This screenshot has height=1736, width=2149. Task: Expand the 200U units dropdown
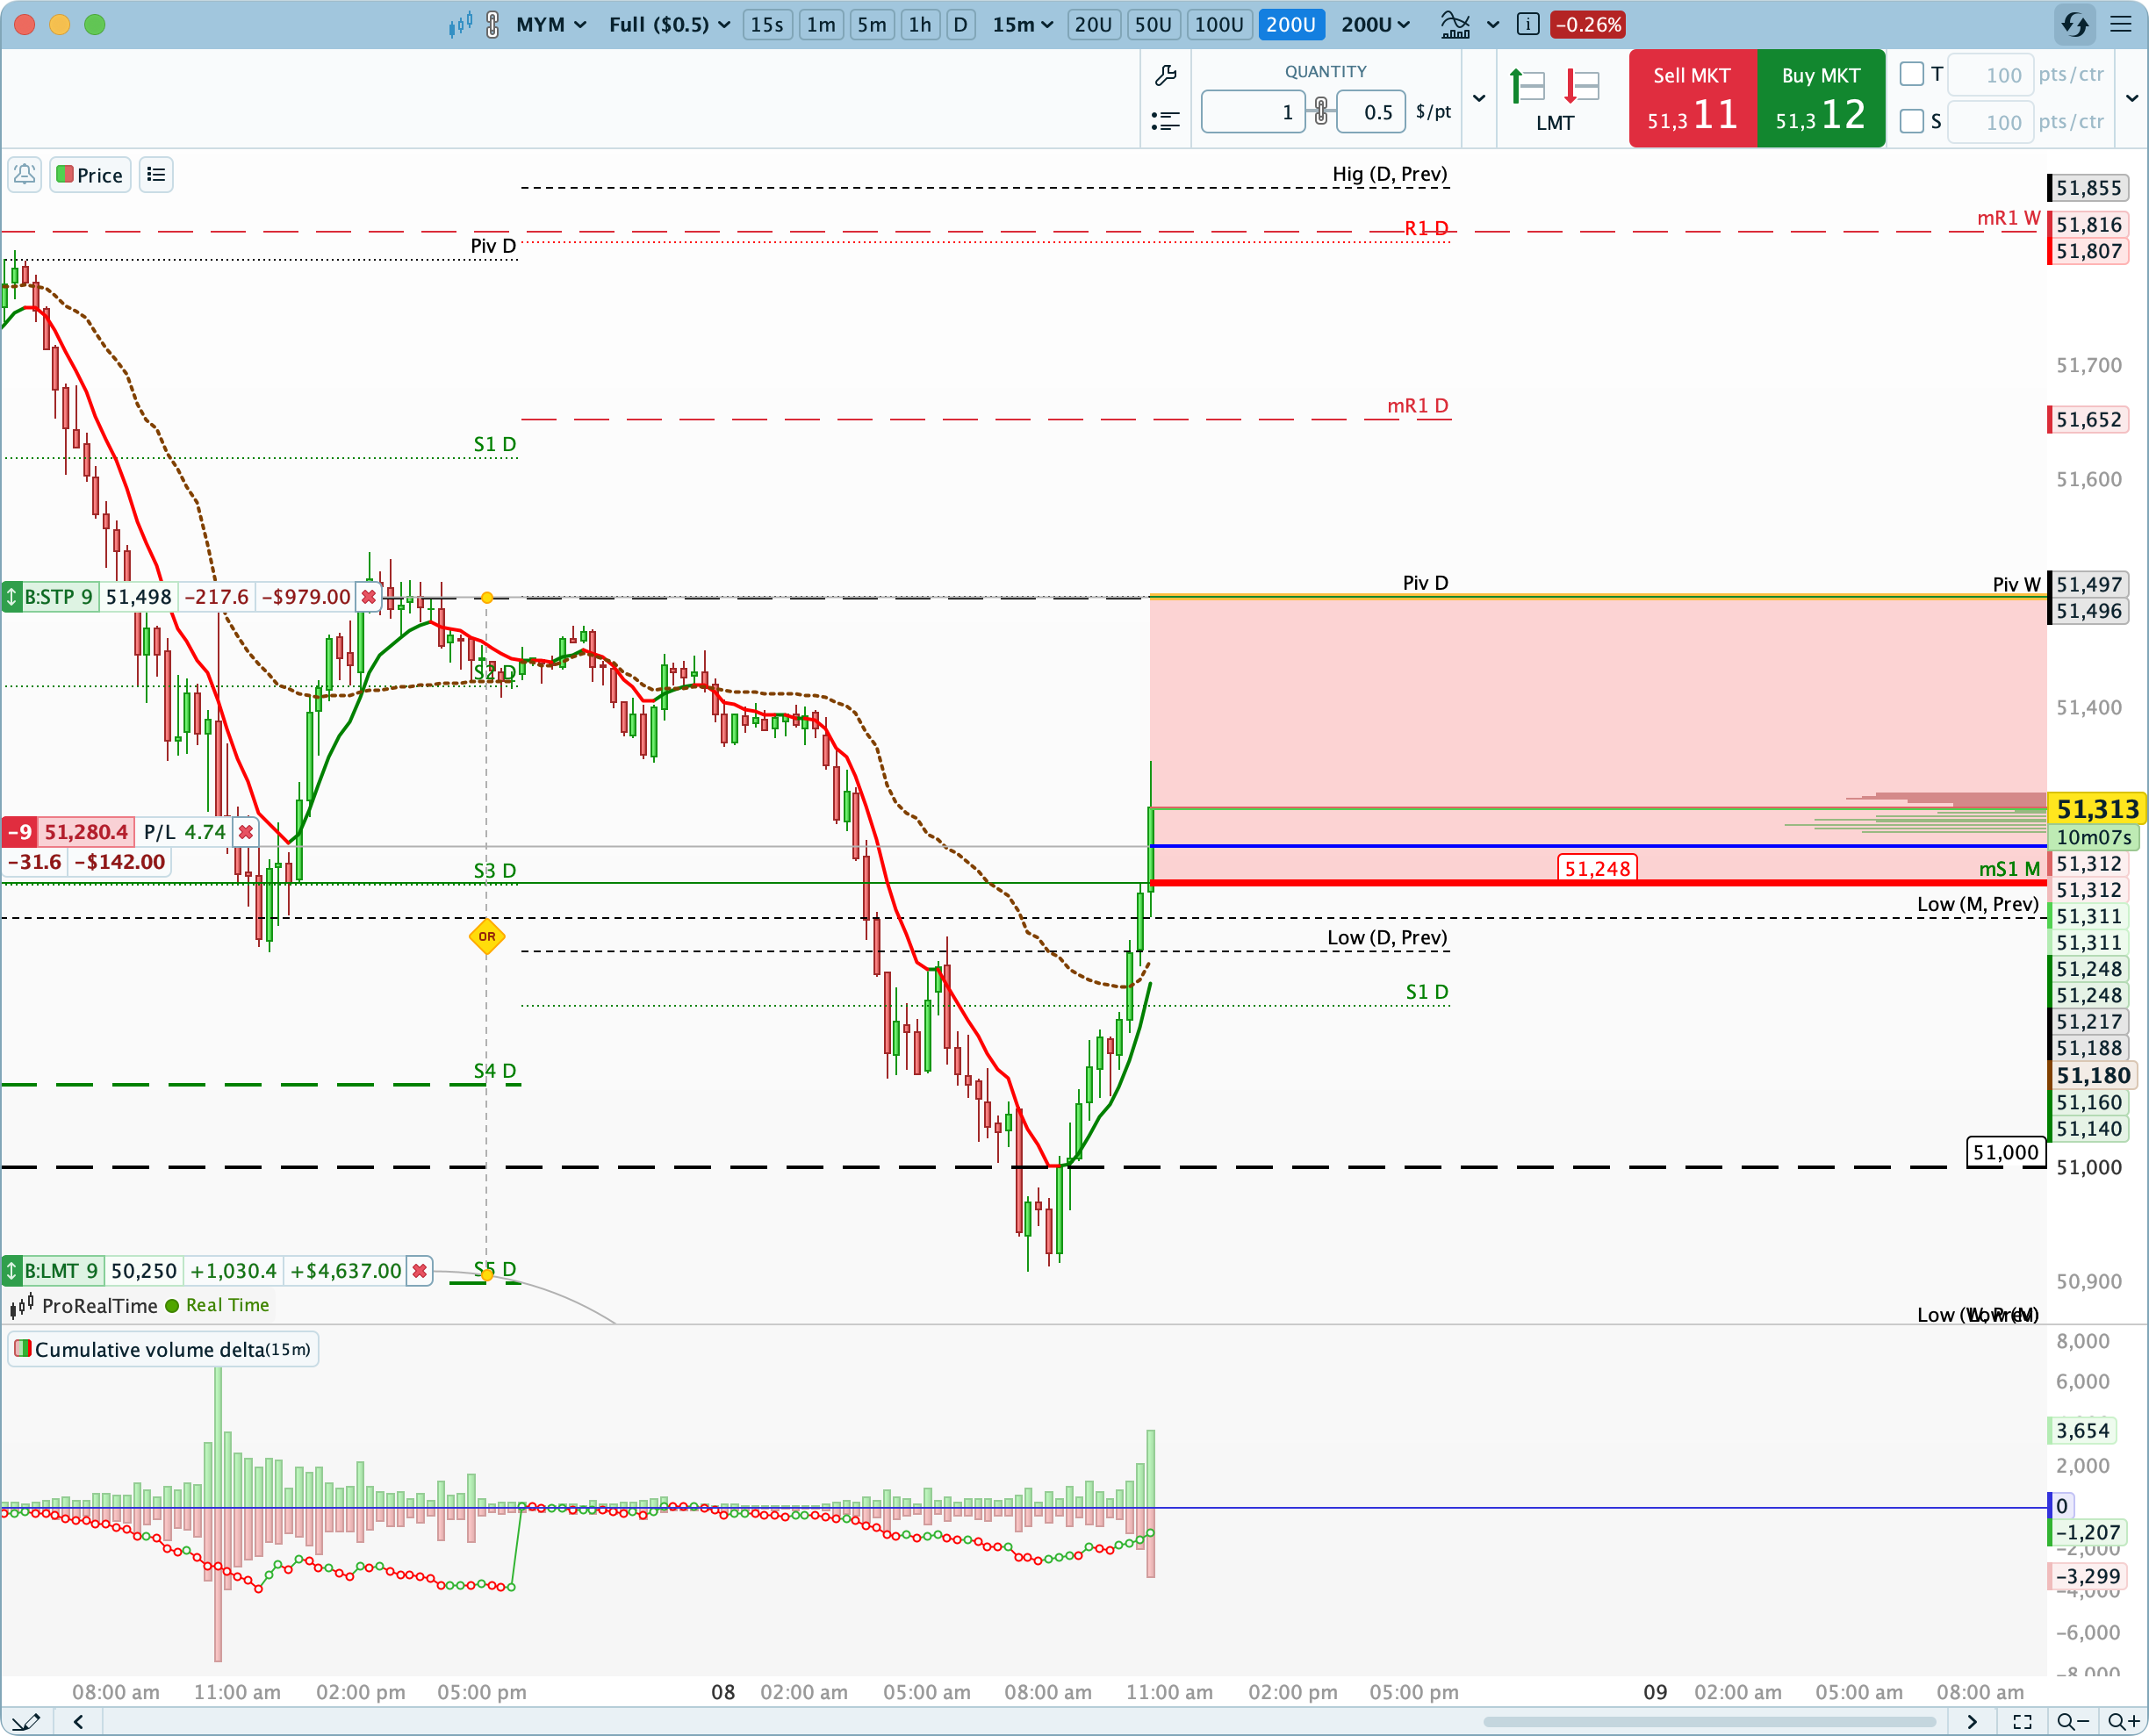(x=1375, y=25)
